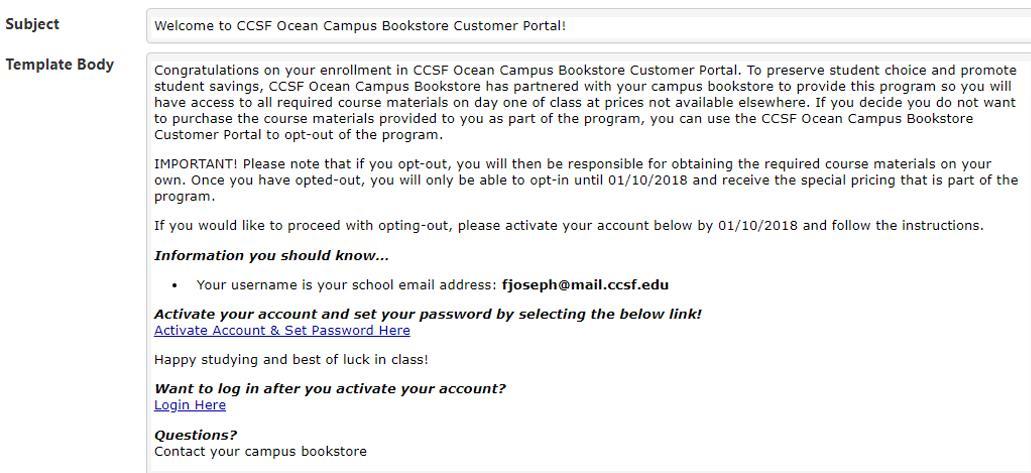Click the "Subject" field label
This screenshot has width=1031, height=473.
click(x=32, y=24)
